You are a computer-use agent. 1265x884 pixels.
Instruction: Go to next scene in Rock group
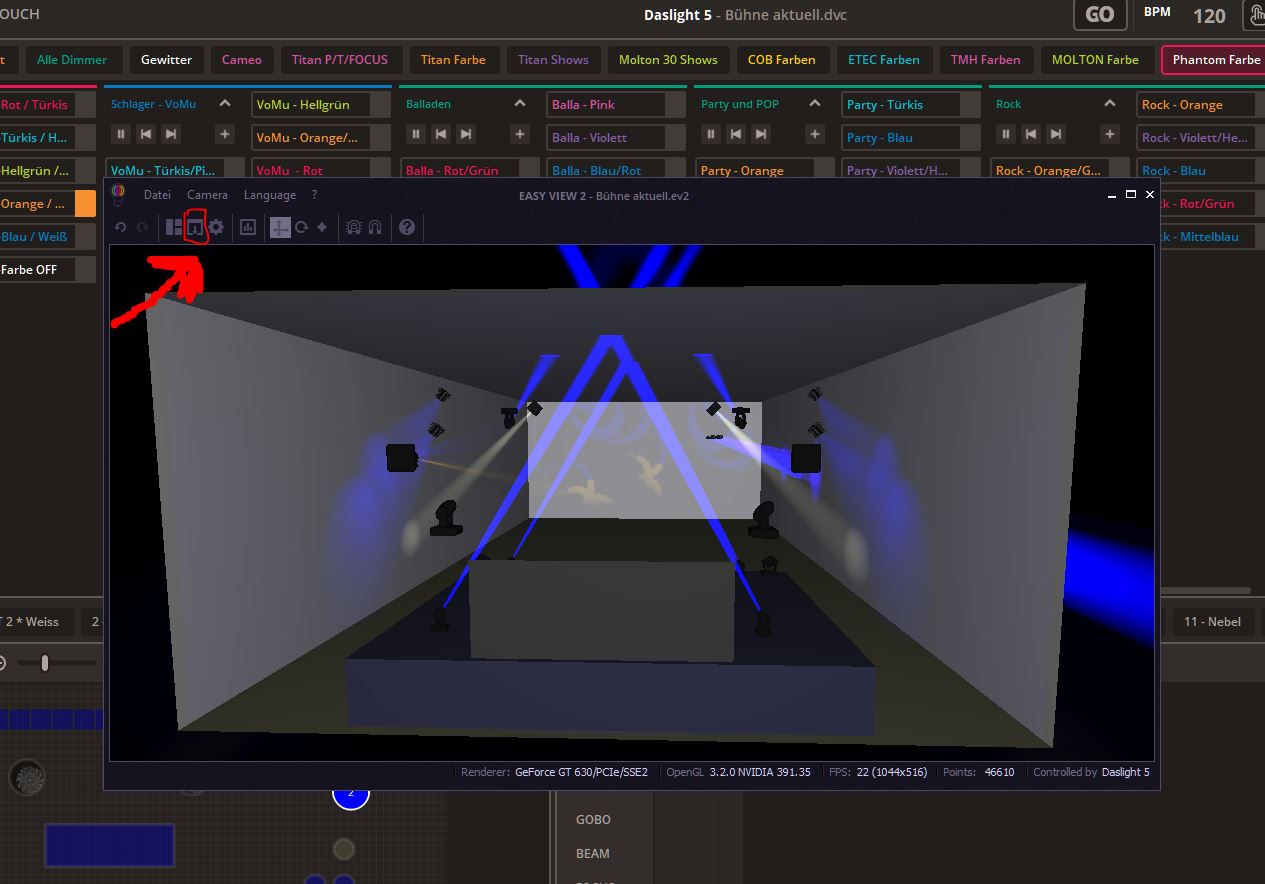(x=1057, y=134)
